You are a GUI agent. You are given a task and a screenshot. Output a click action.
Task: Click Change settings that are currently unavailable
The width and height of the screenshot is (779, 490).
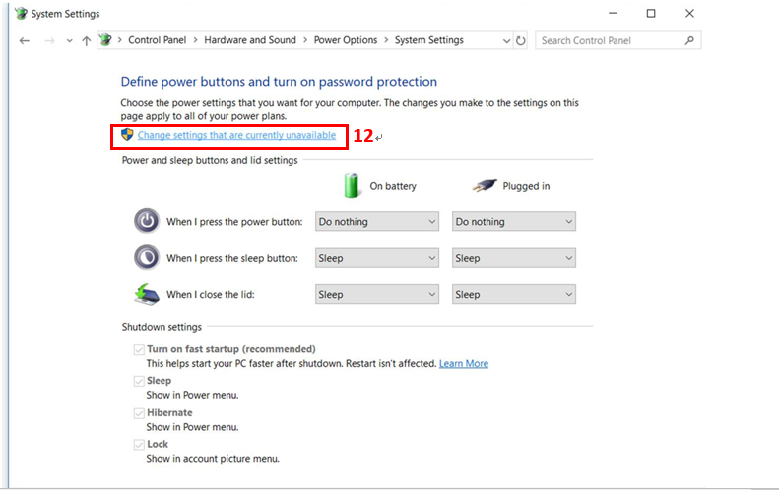coord(237,135)
